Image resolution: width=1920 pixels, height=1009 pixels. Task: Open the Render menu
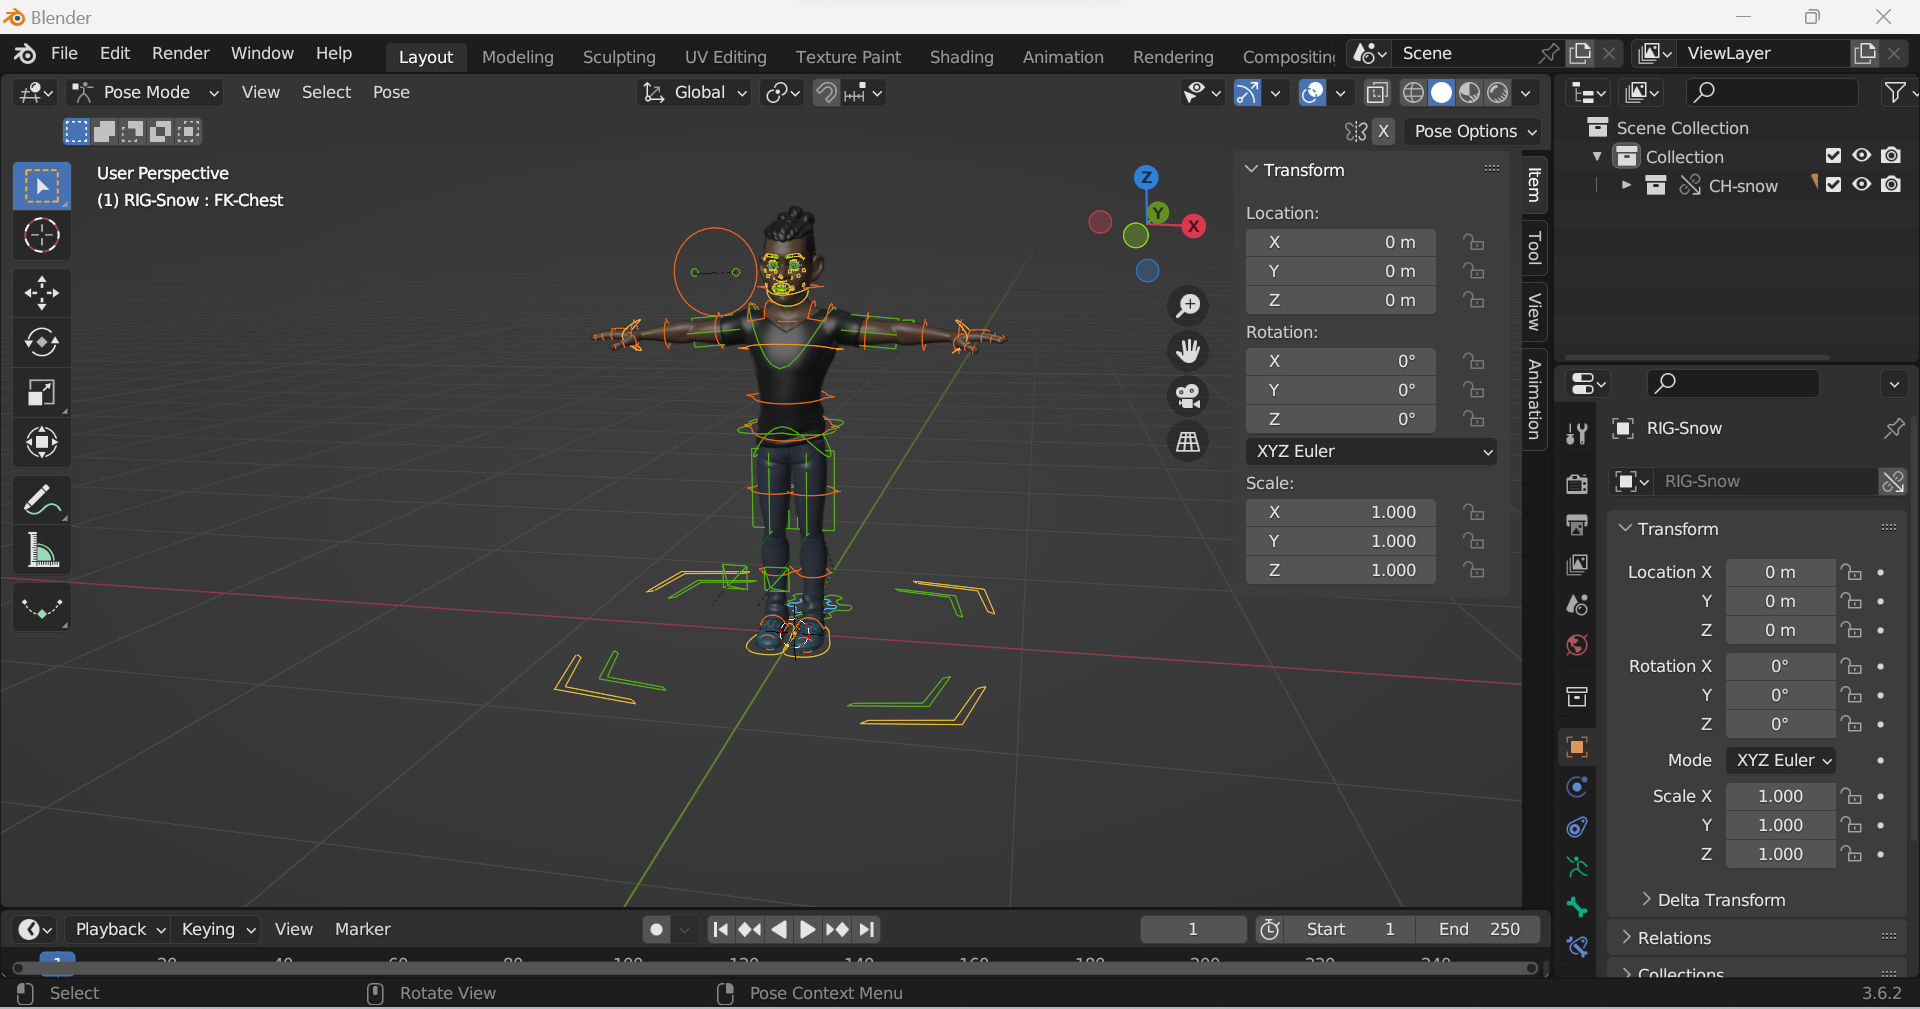tap(180, 53)
